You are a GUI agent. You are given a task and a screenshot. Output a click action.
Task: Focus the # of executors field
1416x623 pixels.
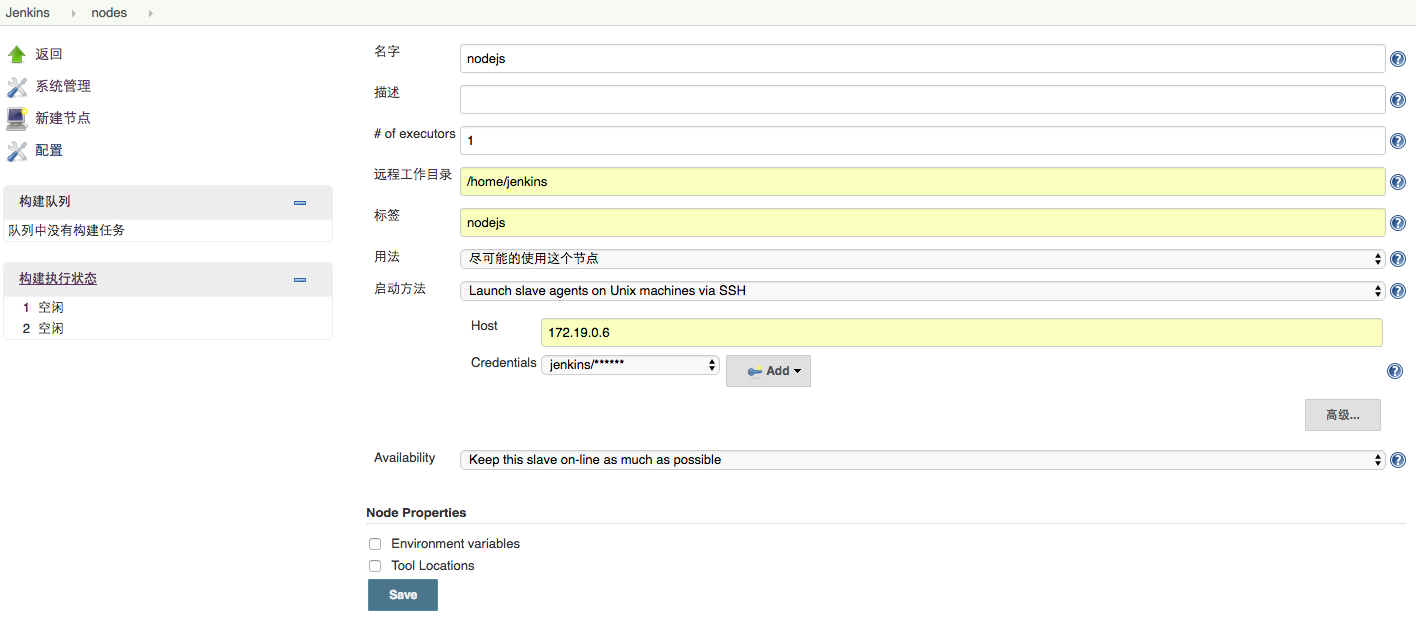coord(922,141)
